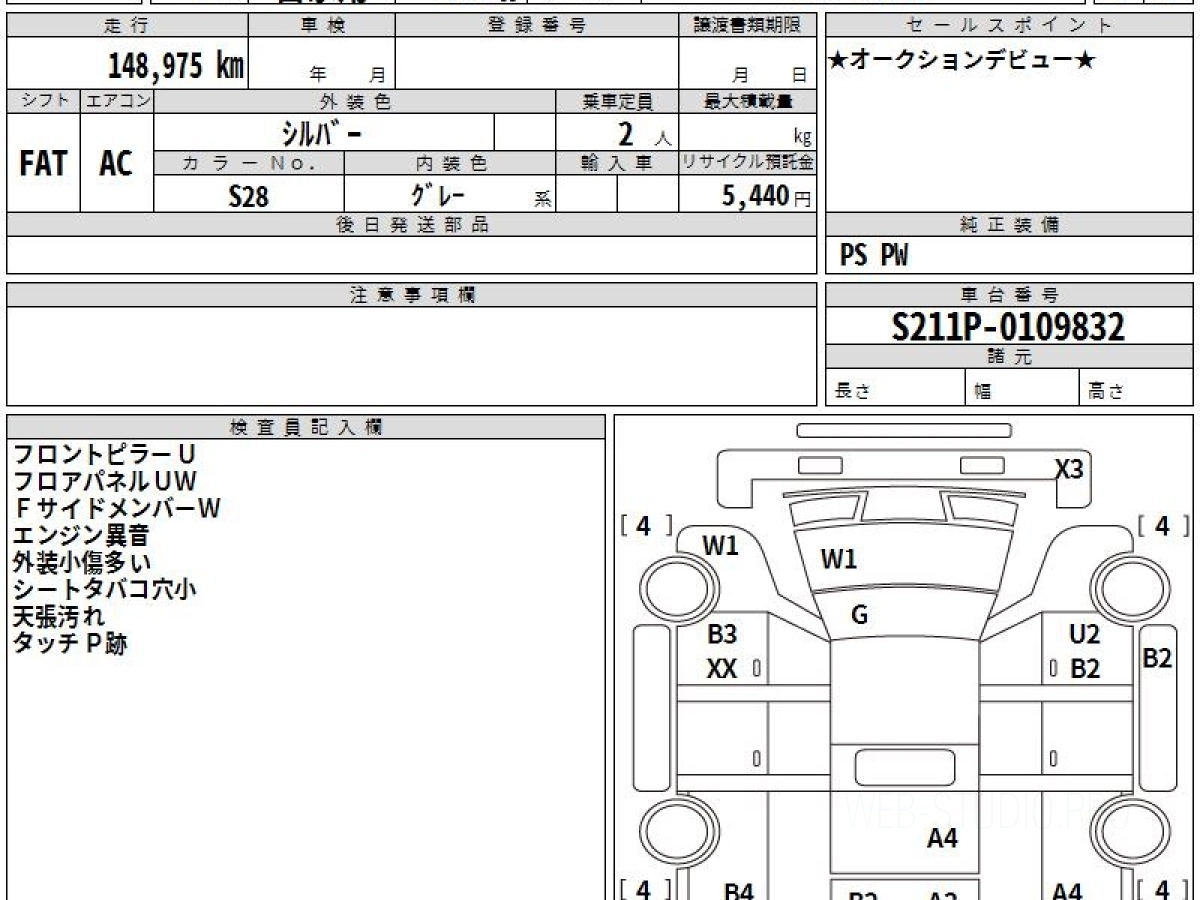Click the ★オークションデビュー★ sales note
Image resolution: width=1200 pixels, height=900 pixels.
click(963, 61)
